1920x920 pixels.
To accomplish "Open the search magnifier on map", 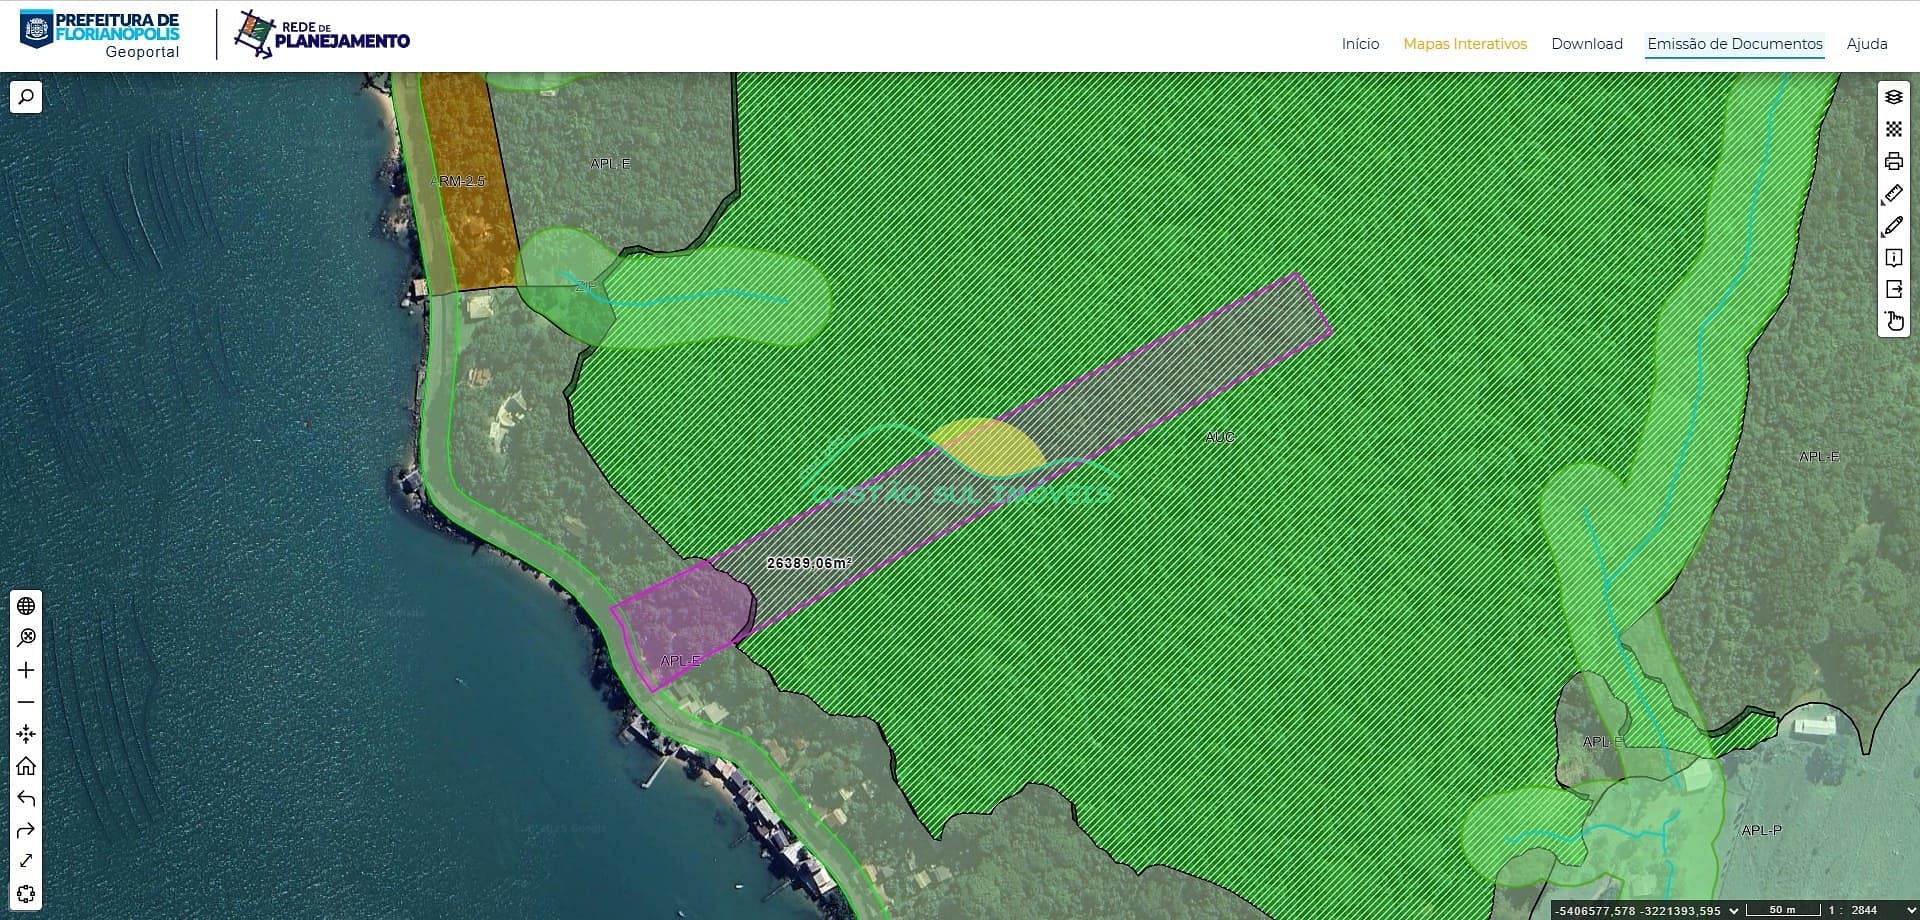I will [x=26, y=97].
